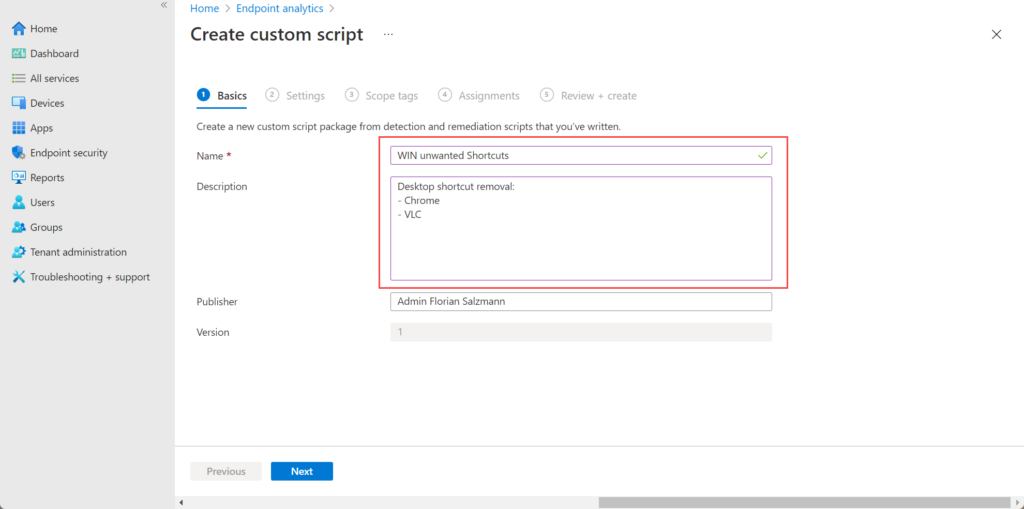Click the Endpoint security shield icon
This screenshot has height=509, width=1024.
tap(19, 153)
